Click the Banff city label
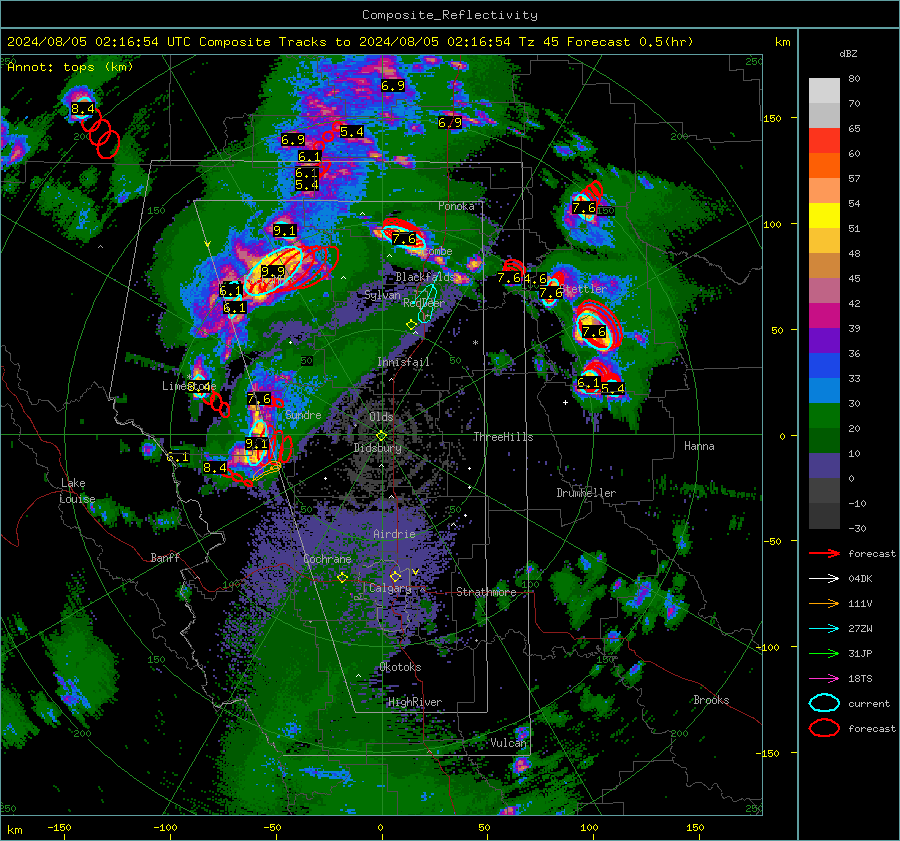Image resolution: width=900 pixels, height=841 pixels. tap(165, 557)
